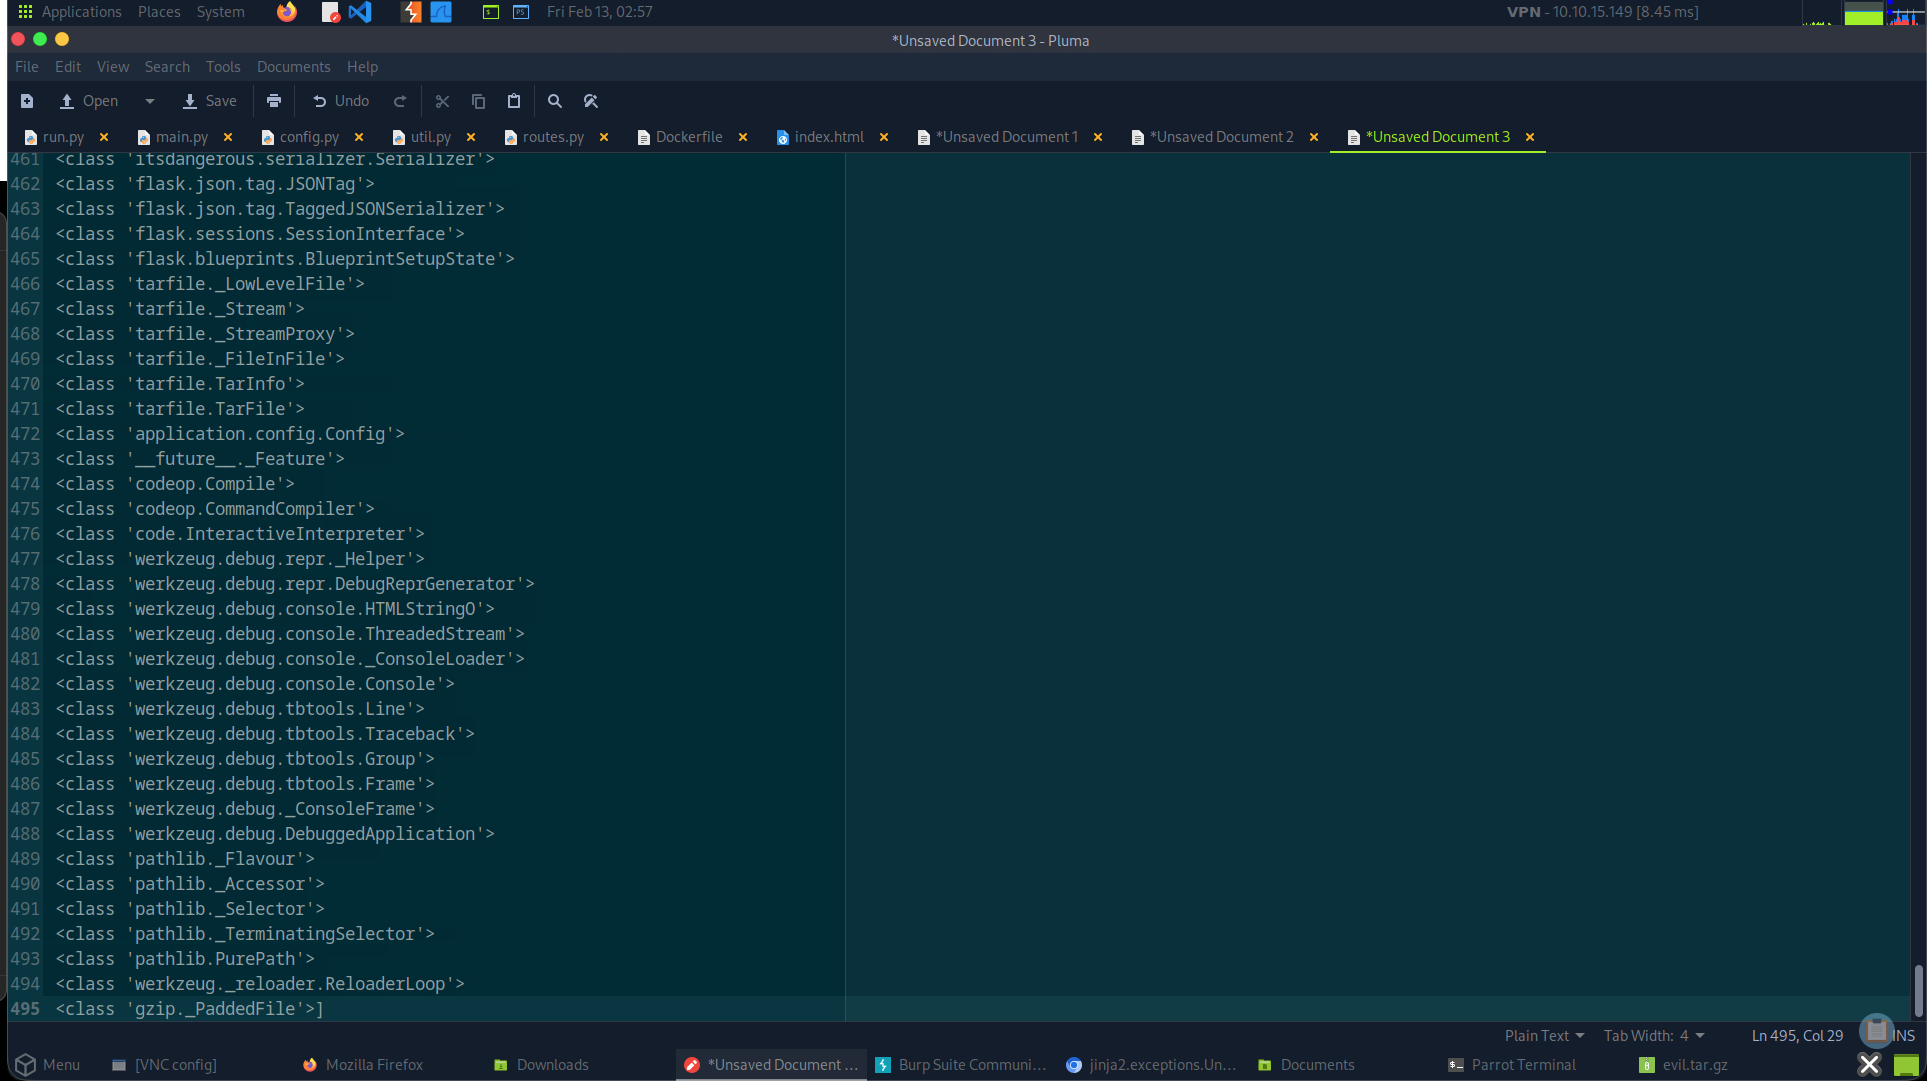Open the Plain Text language dropdown
The height and width of the screenshot is (1081, 1927).
click(x=1544, y=1036)
